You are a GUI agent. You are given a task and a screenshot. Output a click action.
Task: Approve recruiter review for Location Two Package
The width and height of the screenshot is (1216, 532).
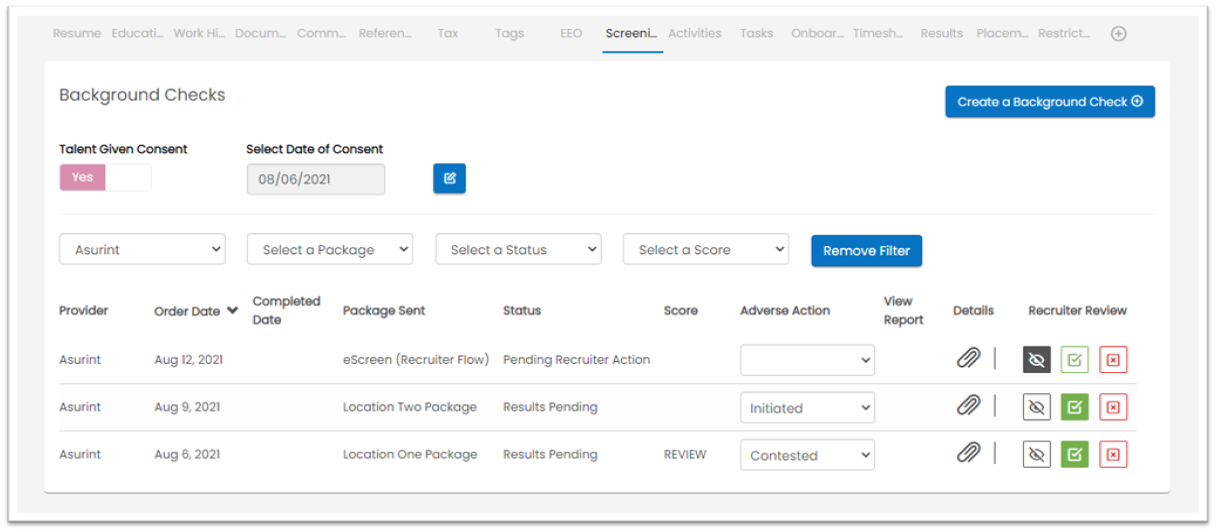tap(1075, 407)
